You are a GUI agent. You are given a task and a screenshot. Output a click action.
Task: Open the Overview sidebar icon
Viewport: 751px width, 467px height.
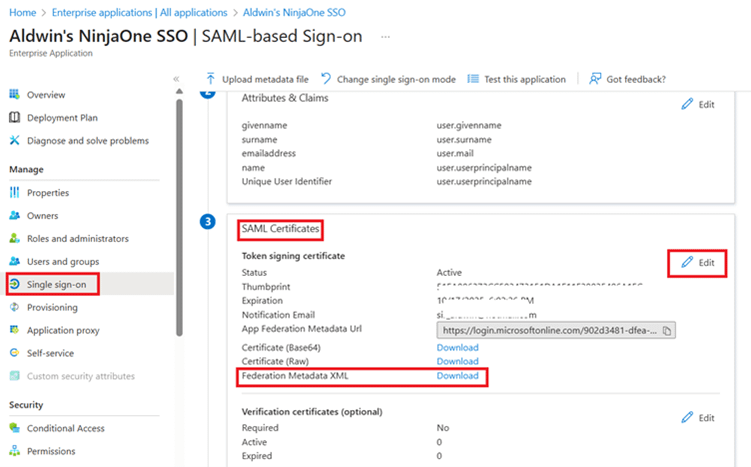coord(14,94)
